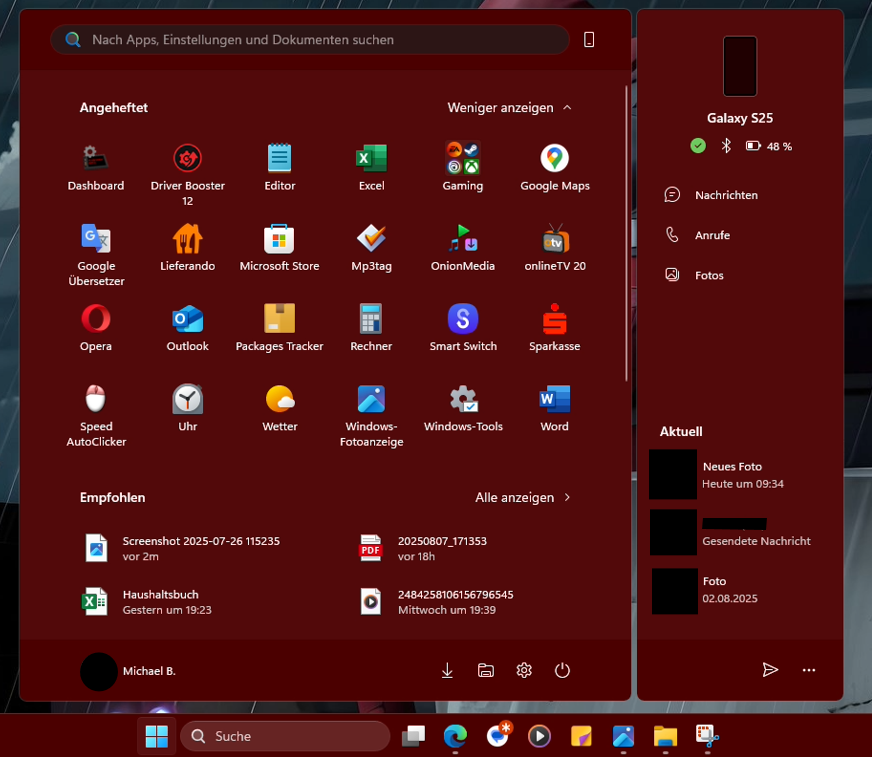
Task: Click the taskbar Suche search box
Action: (x=285, y=736)
